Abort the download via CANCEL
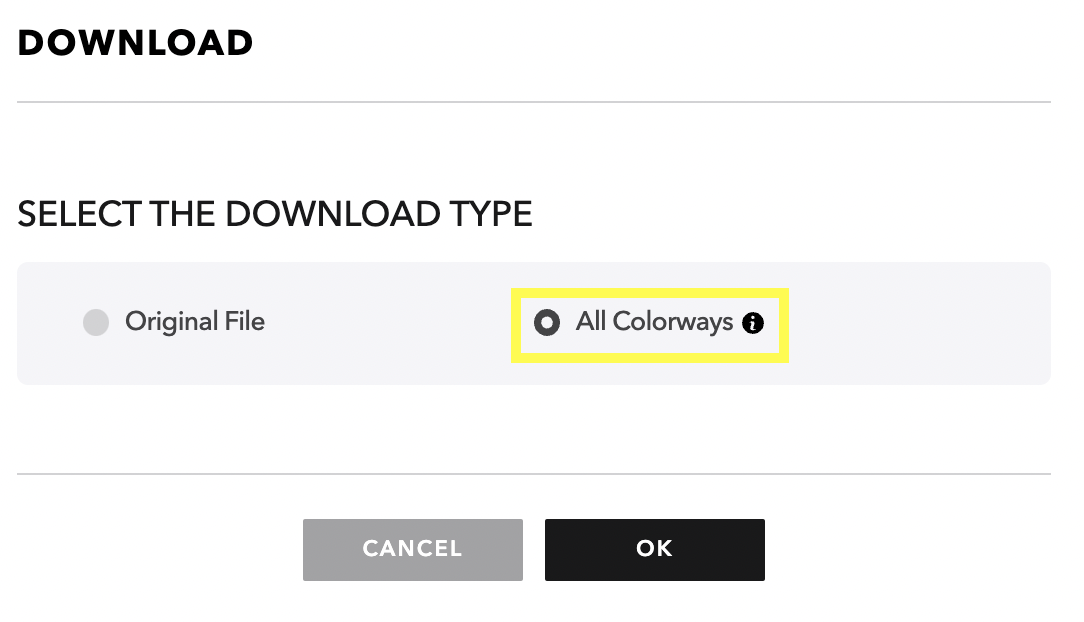1084x622 pixels. click(413, 549)
